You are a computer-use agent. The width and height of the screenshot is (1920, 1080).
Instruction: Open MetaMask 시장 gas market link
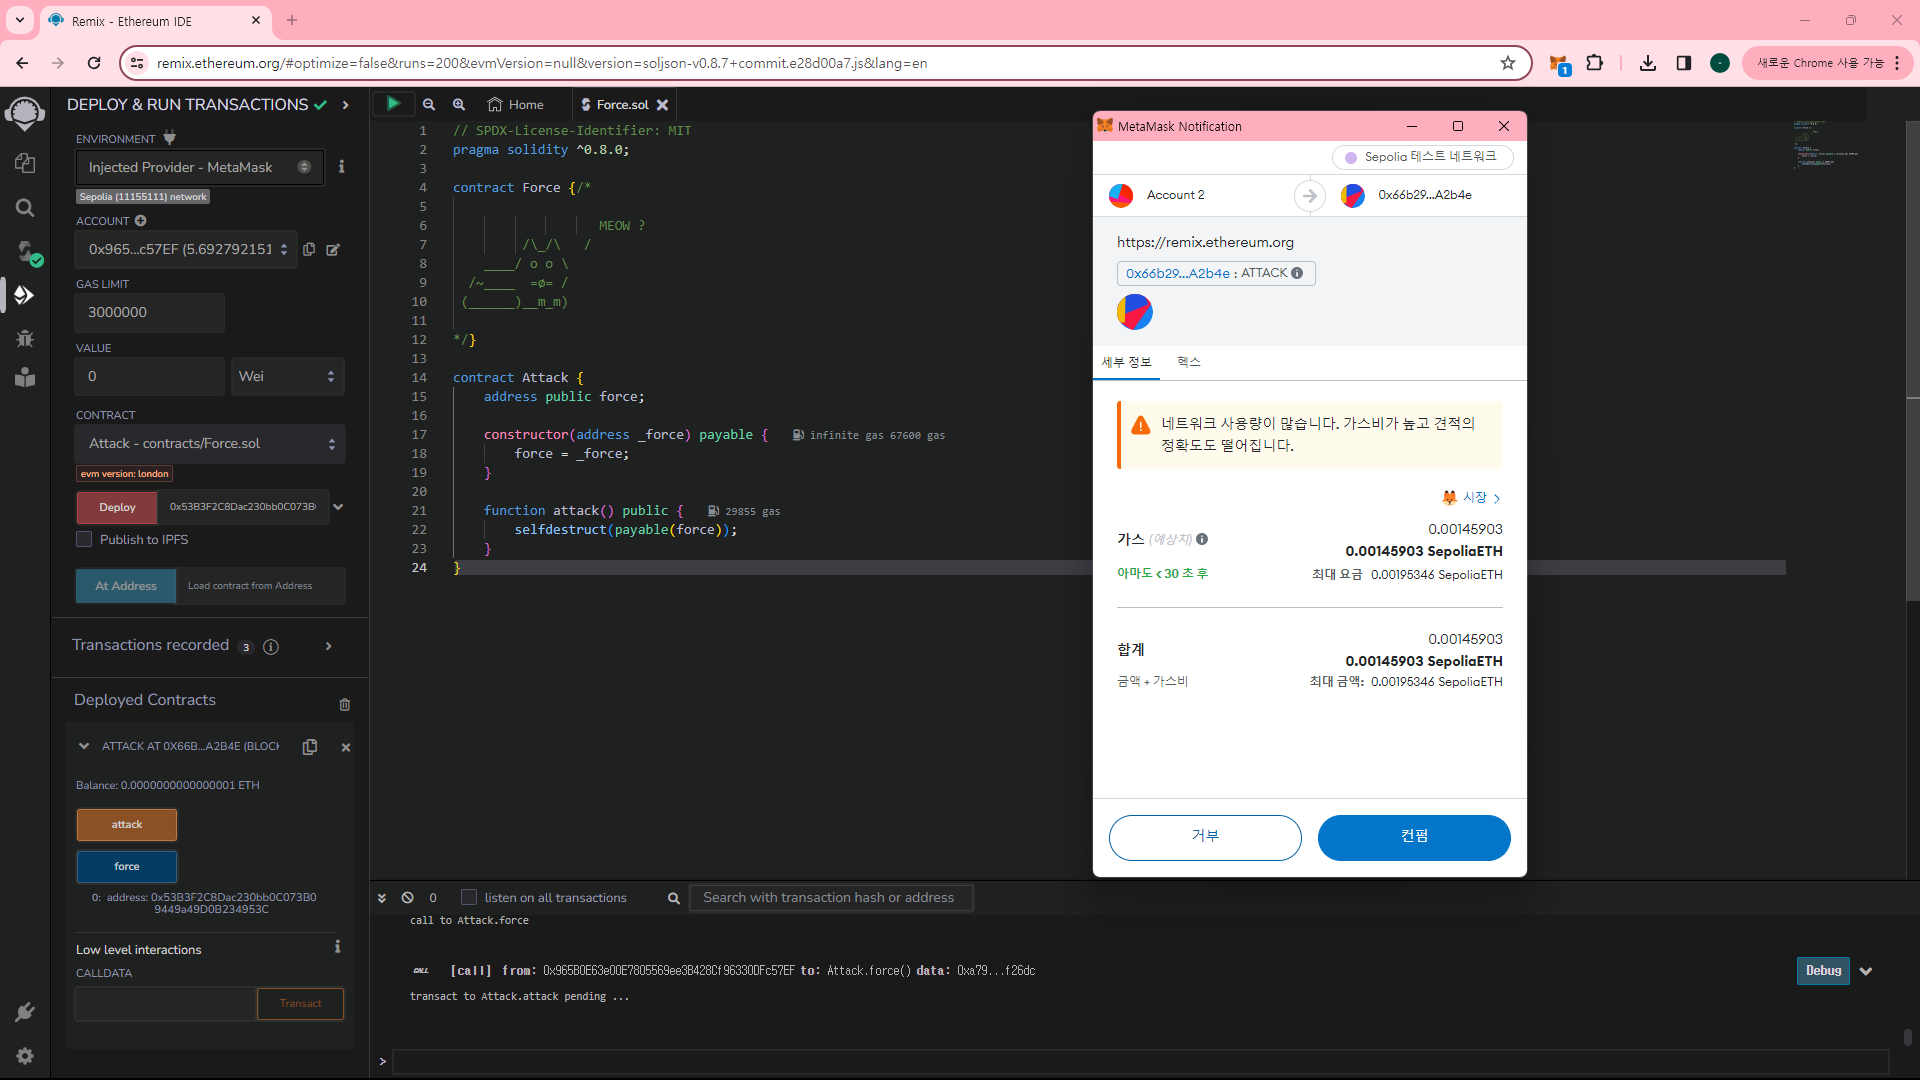coord(1471,498)
